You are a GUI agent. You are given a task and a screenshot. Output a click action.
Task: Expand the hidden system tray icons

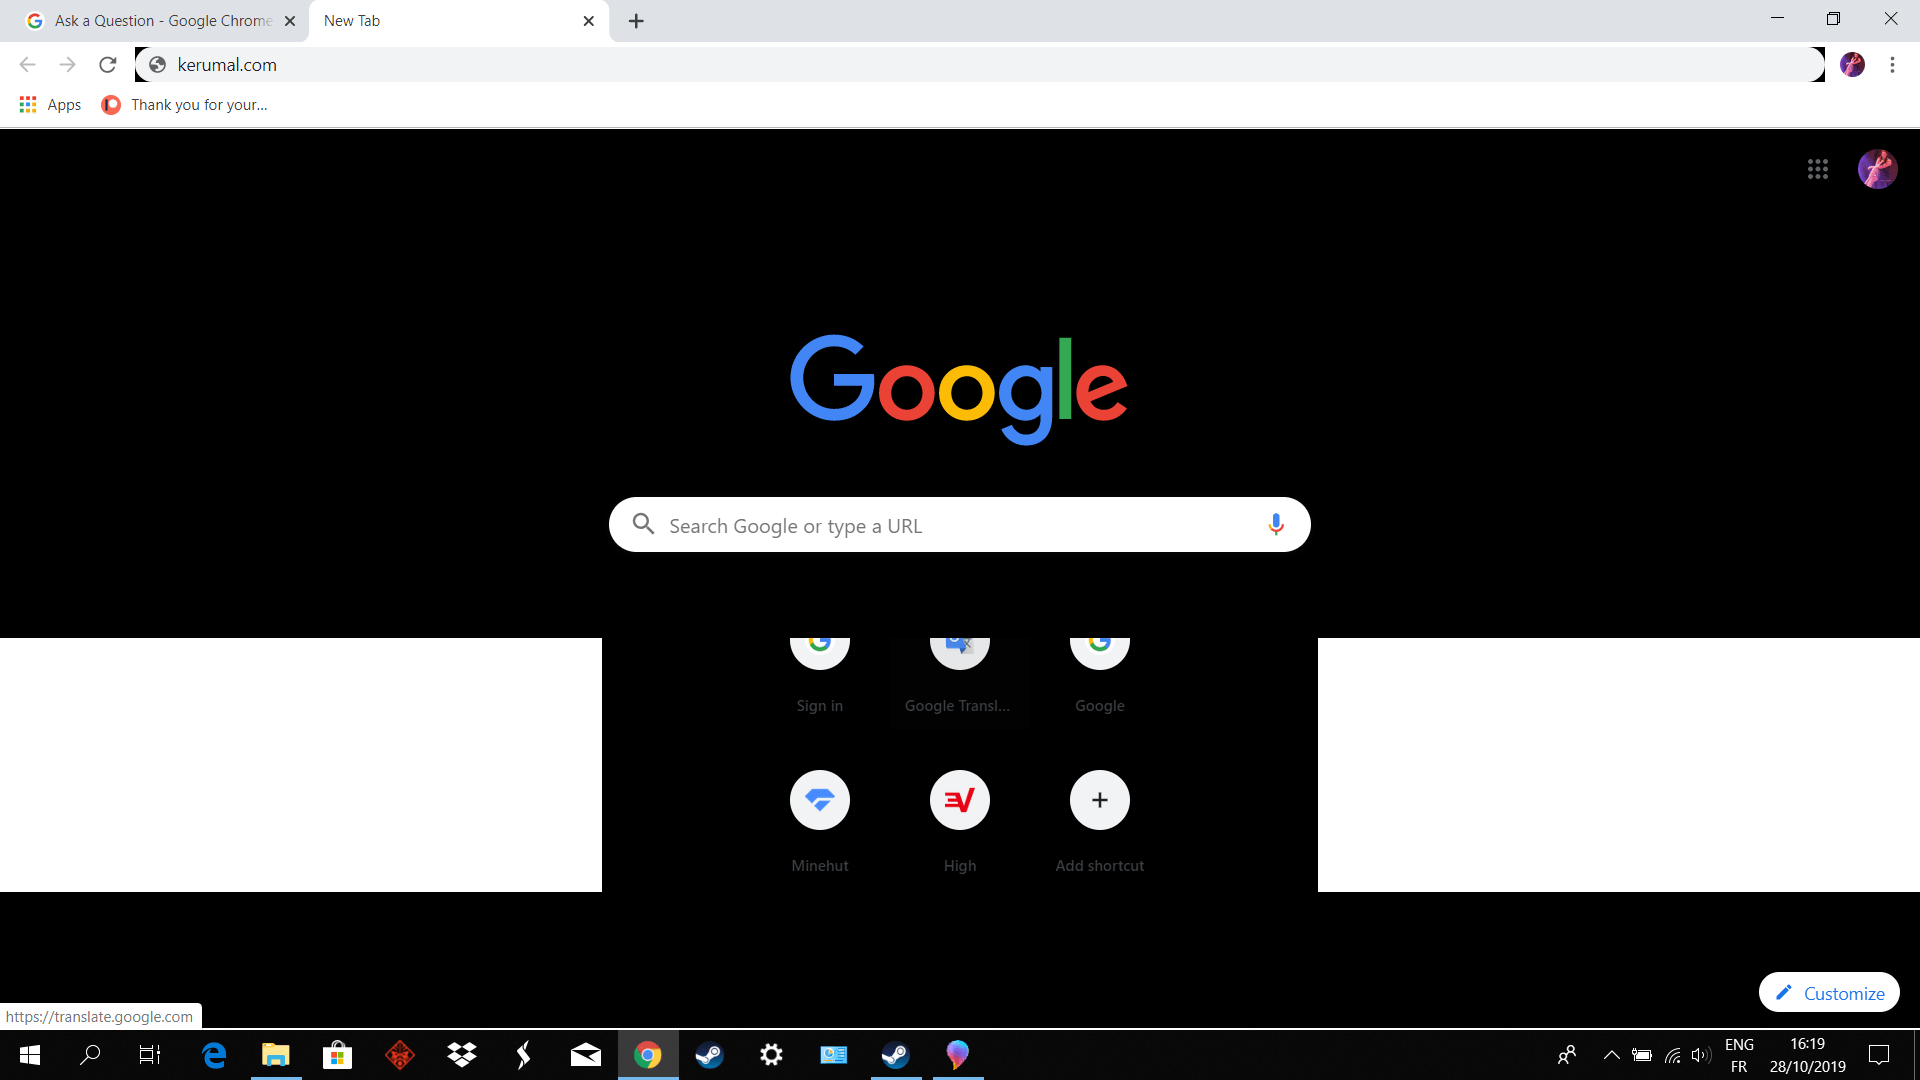coord(1611,1055)
